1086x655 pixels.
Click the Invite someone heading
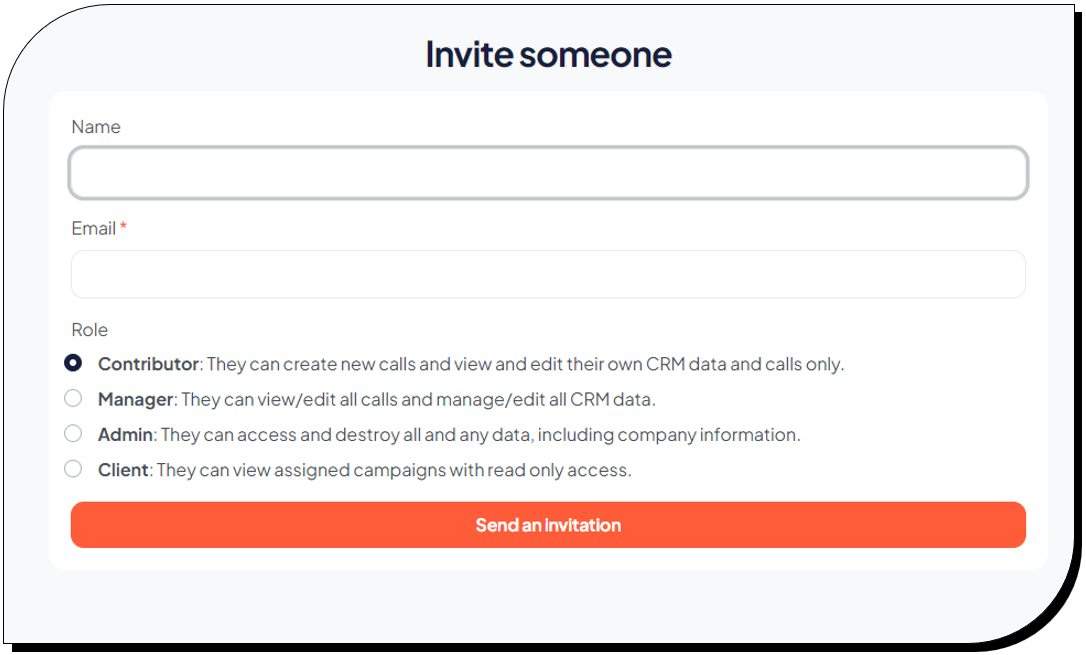click(x=548, y=54)
